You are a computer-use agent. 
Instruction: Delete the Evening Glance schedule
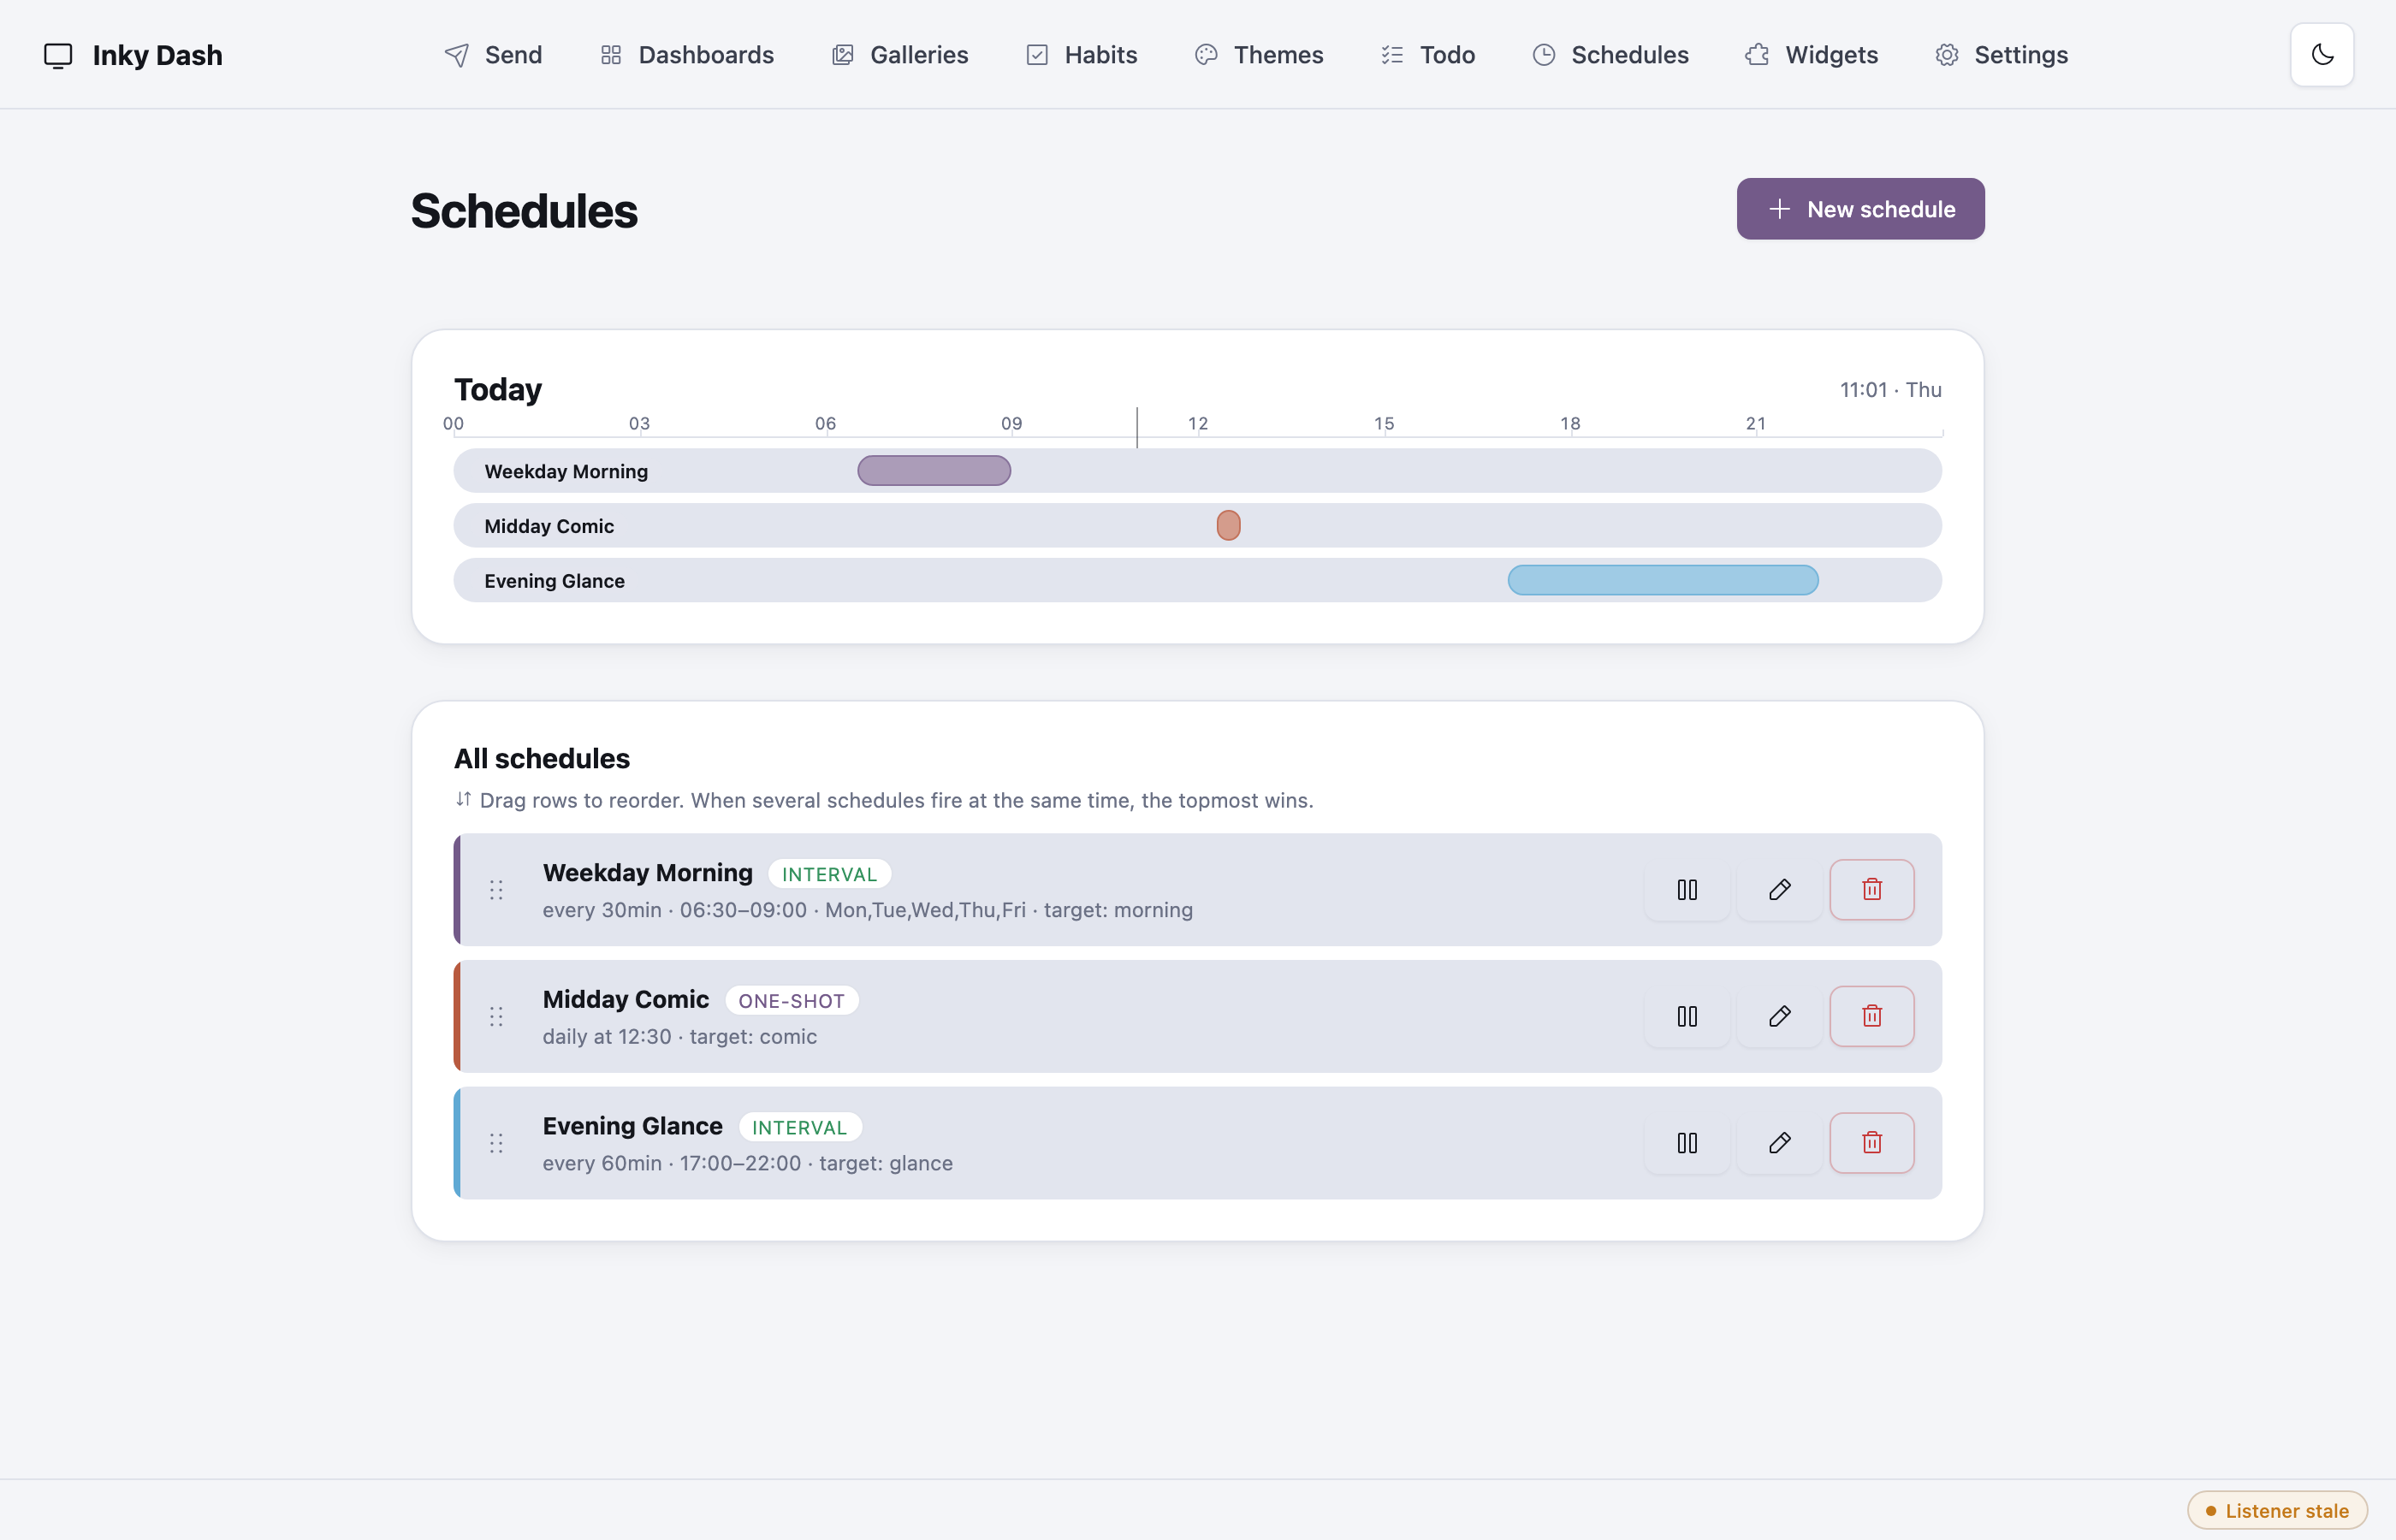[1872, 1143]
